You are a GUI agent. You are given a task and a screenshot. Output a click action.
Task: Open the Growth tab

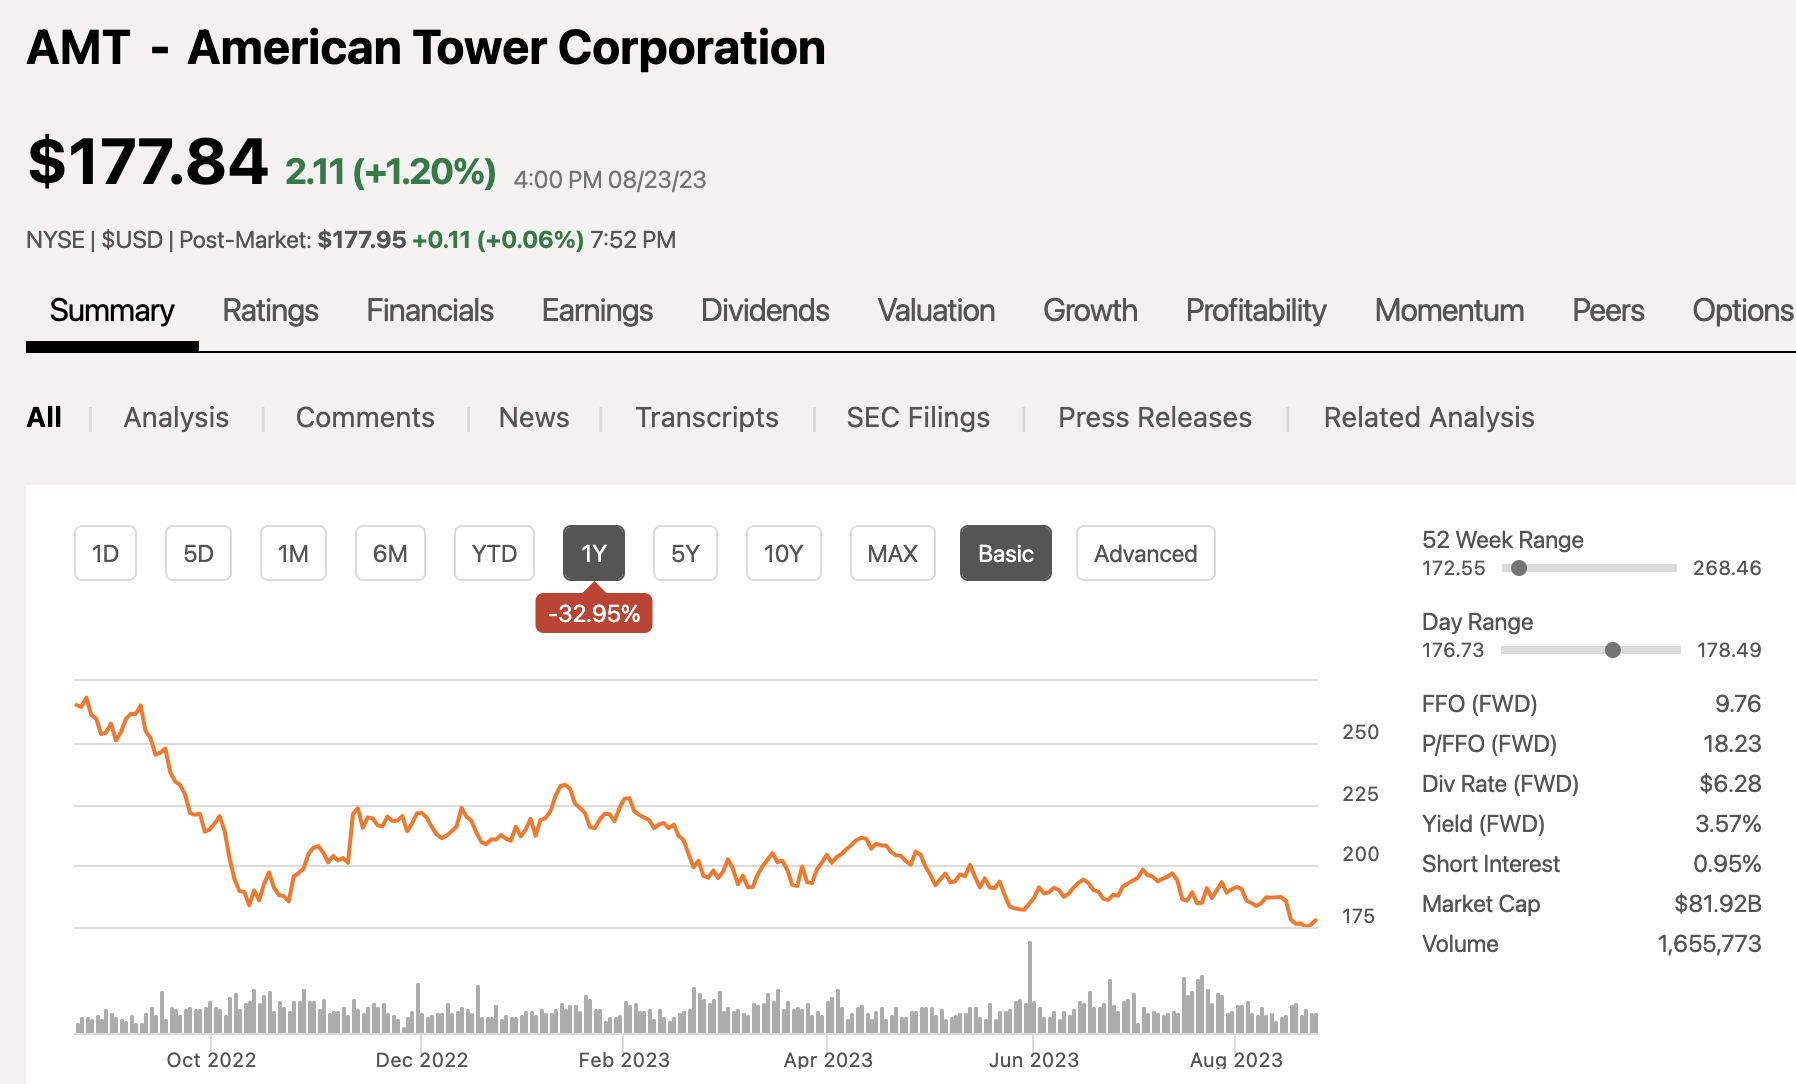click(x=1090, y=311)
